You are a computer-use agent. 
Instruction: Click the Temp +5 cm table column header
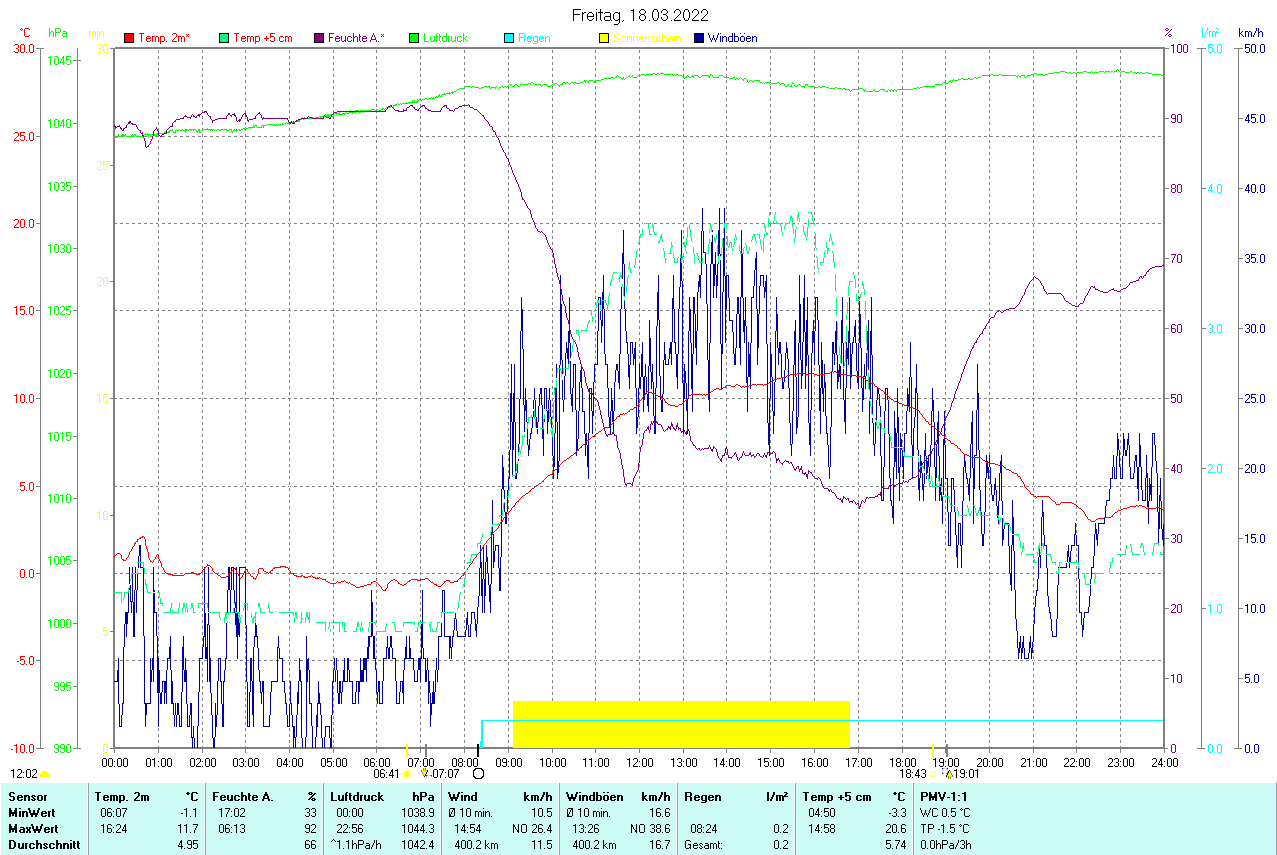click(x=836, y=797)
